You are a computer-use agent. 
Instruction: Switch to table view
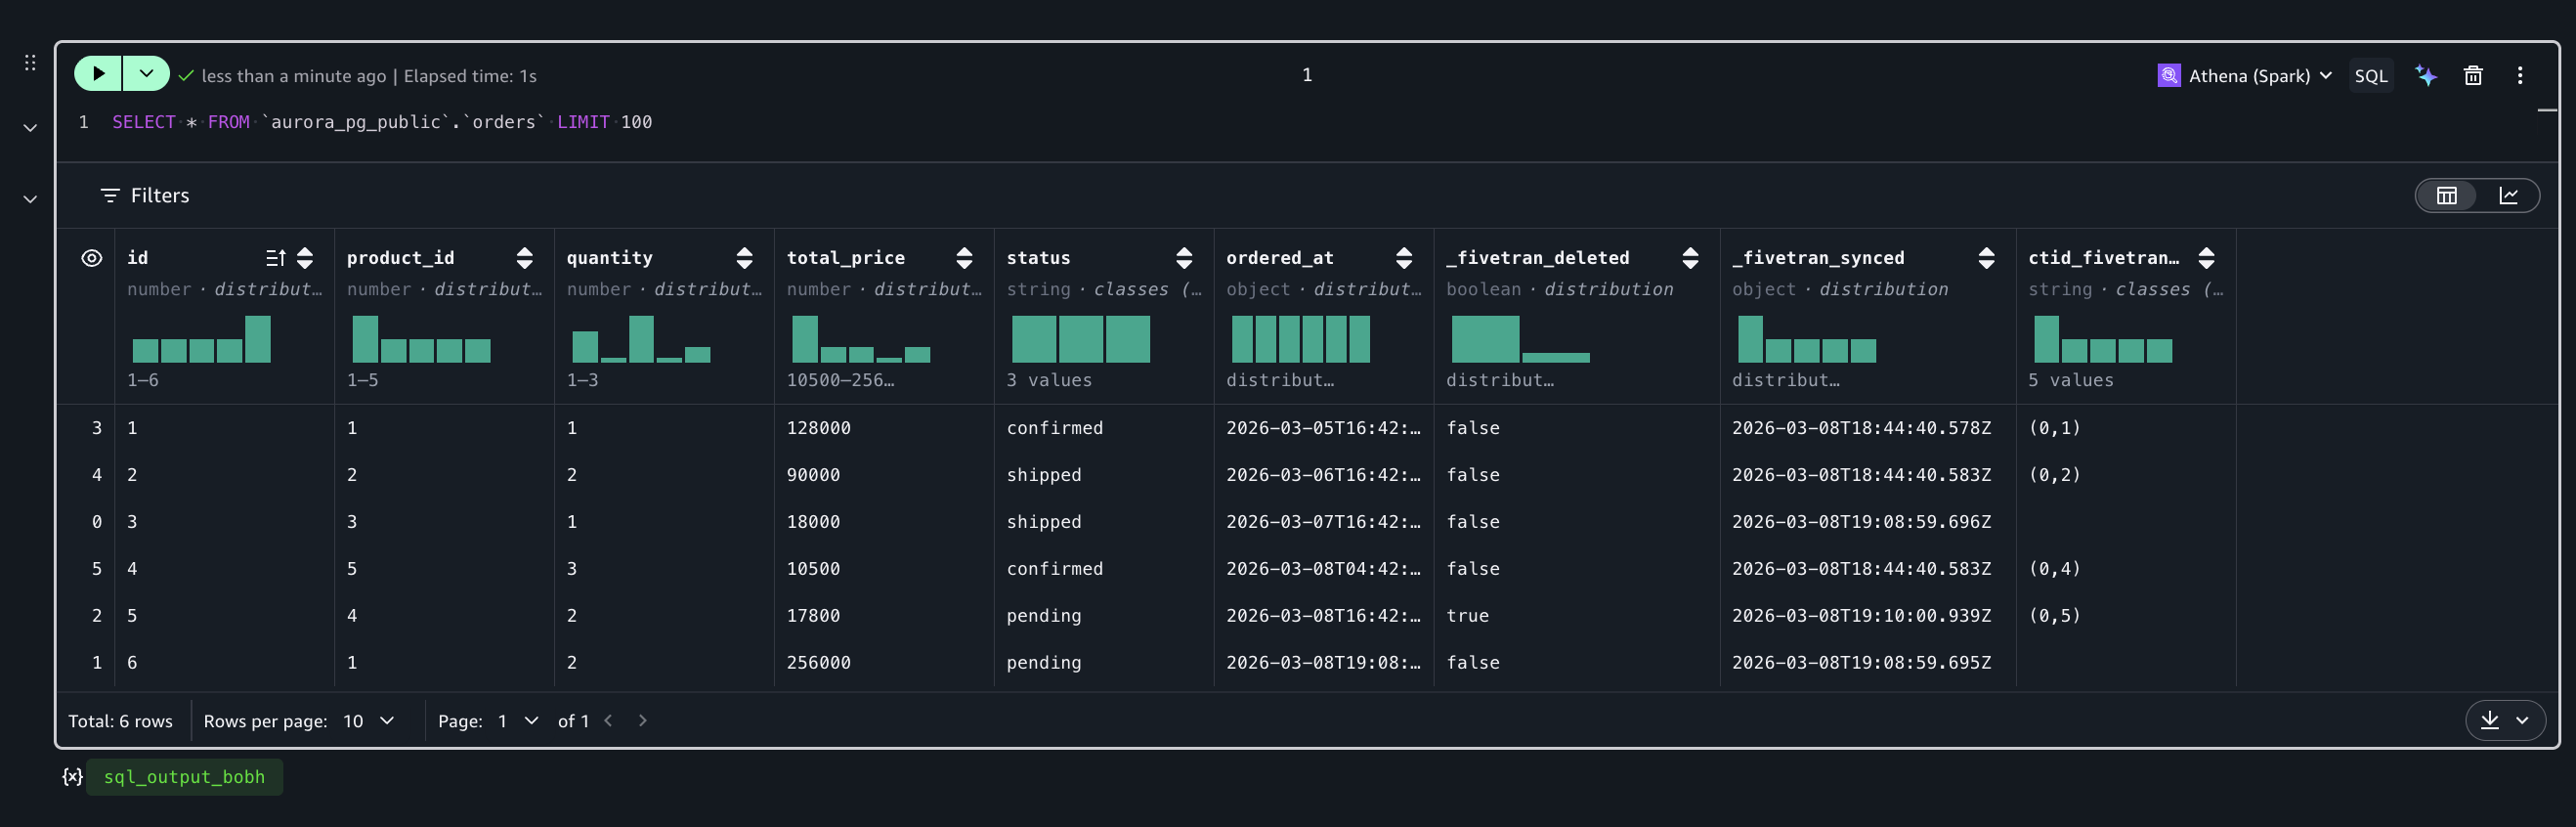click(x=2446, y=195)
